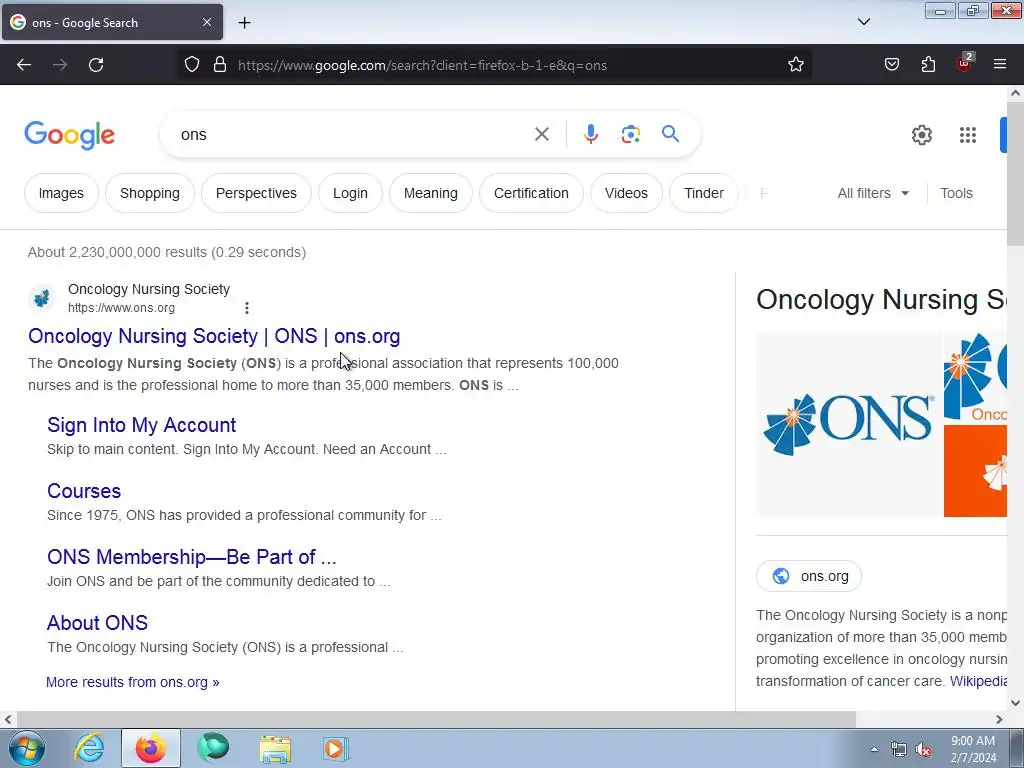Go back to the previous page
This screenshot has width=1024, height=768.
tap(24, 65)
